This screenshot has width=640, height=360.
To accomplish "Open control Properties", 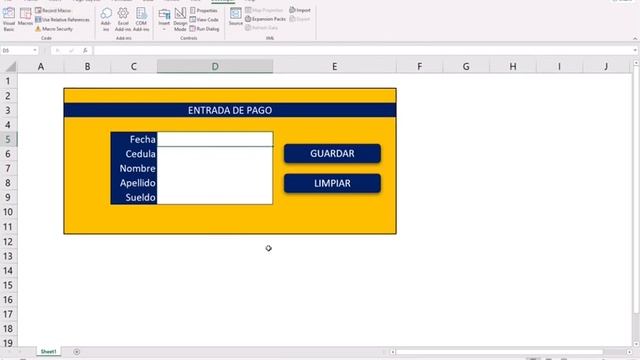I will pos(204,10).
